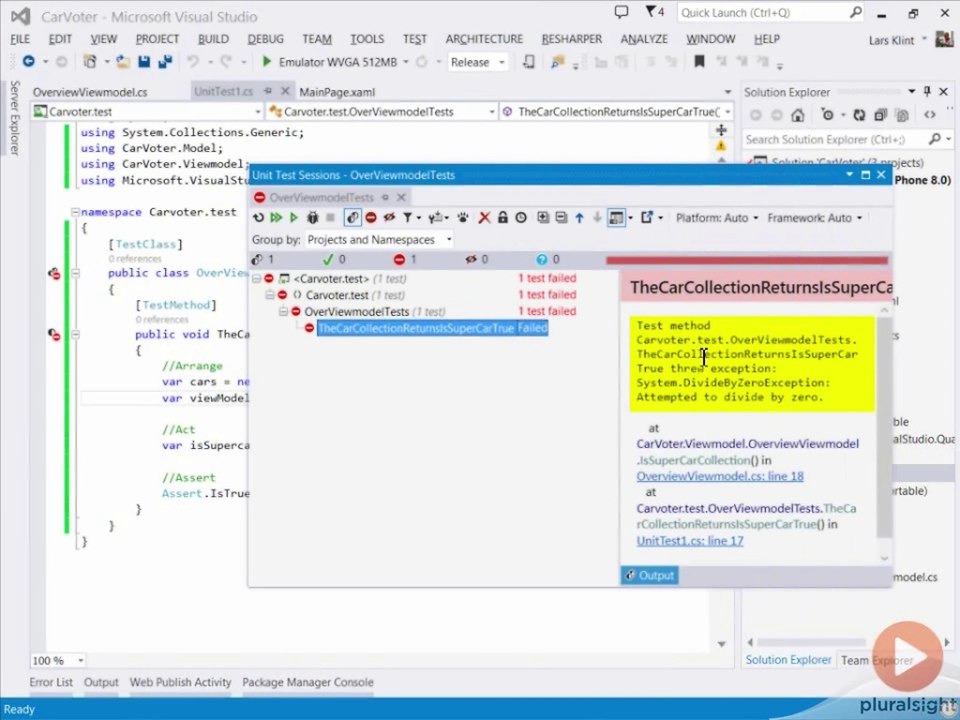Refresh the unit test session
This screenshot has height=720, width=960.
(x=258, y=217)
